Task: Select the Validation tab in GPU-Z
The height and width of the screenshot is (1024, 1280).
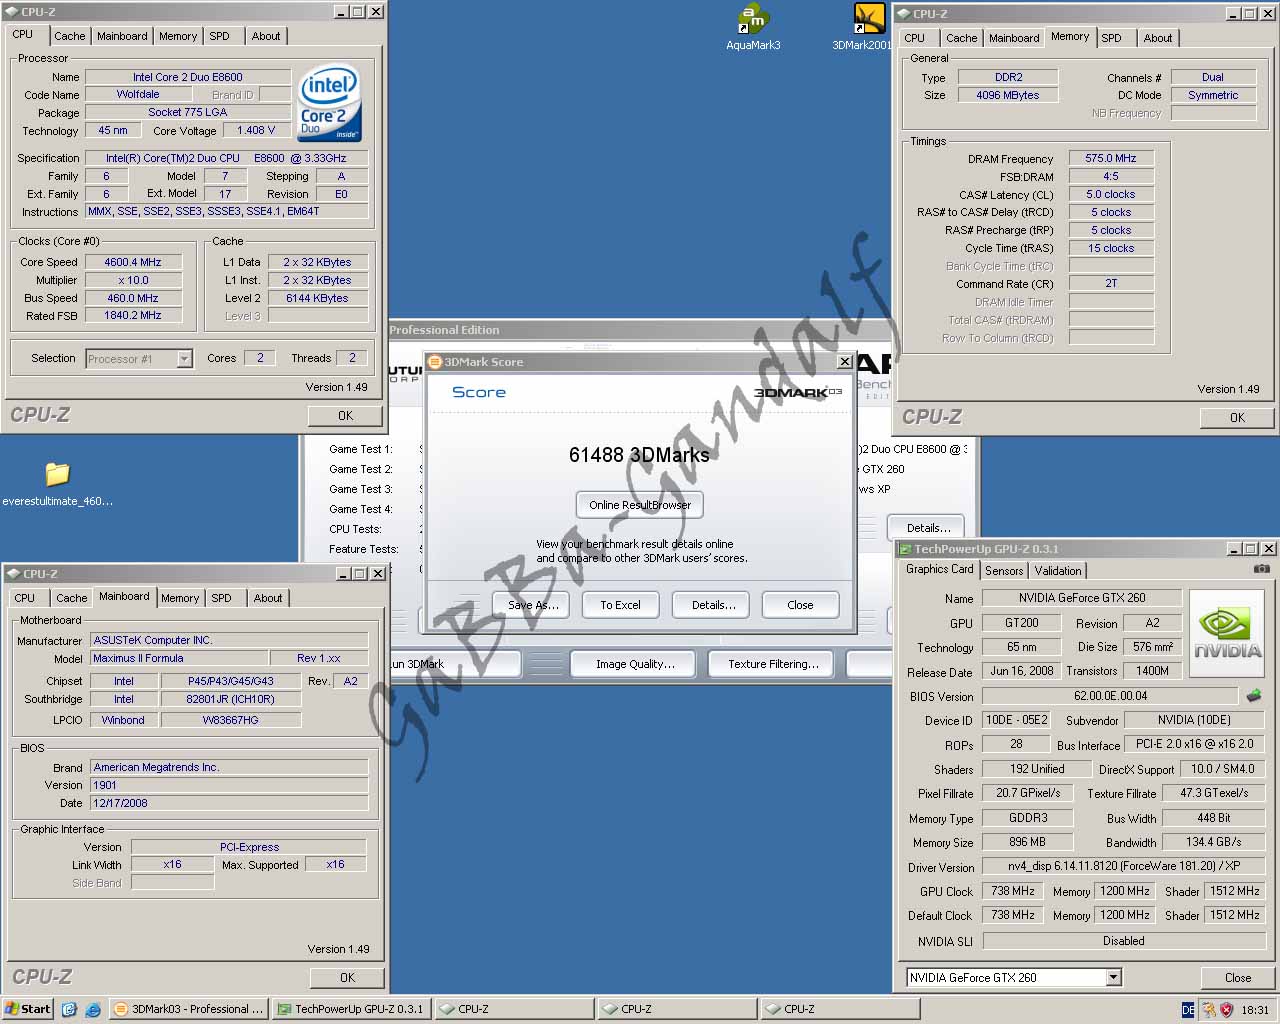Action: pos(1058,571)
